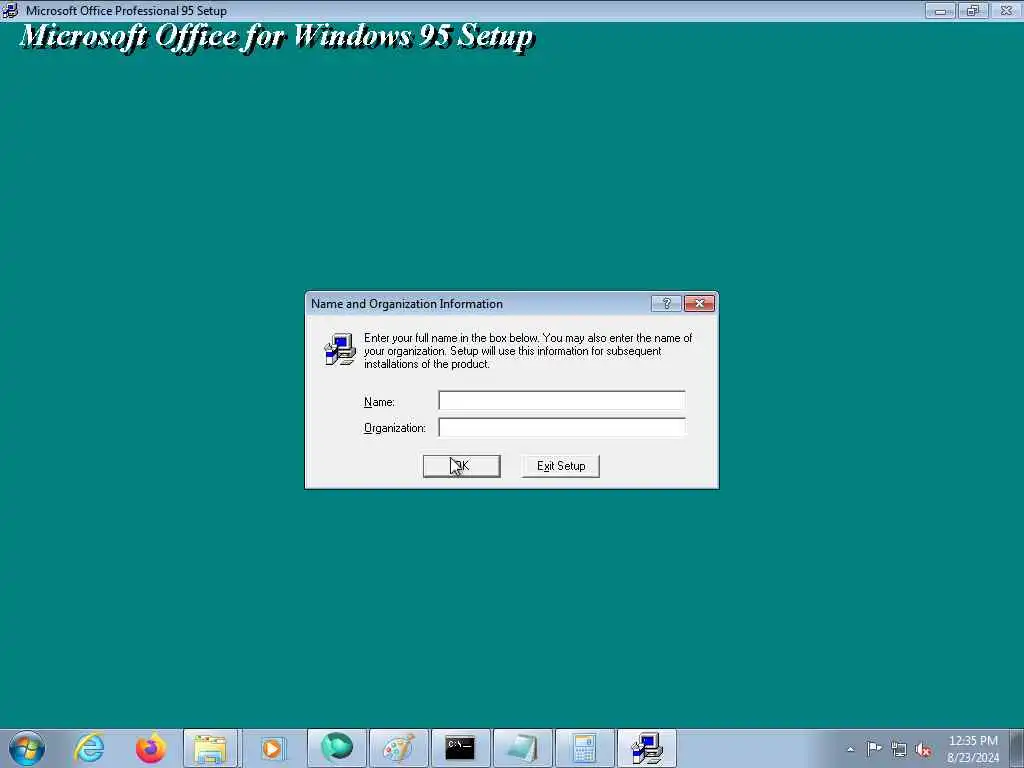The height and width of the screenshot is (768, 1024).
Task: Click the network tray icon
Action: [x=899, y=749]
